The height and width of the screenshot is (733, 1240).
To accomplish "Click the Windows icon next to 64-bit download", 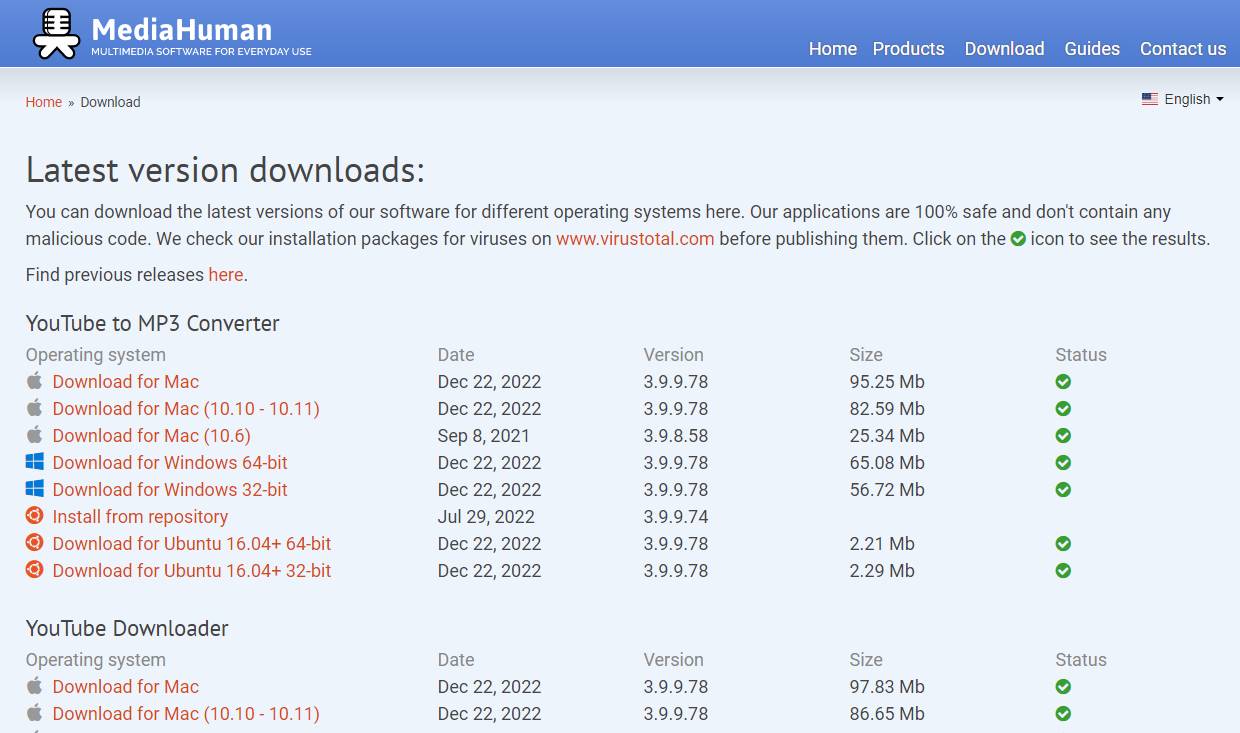I will (x=33, y=461).
